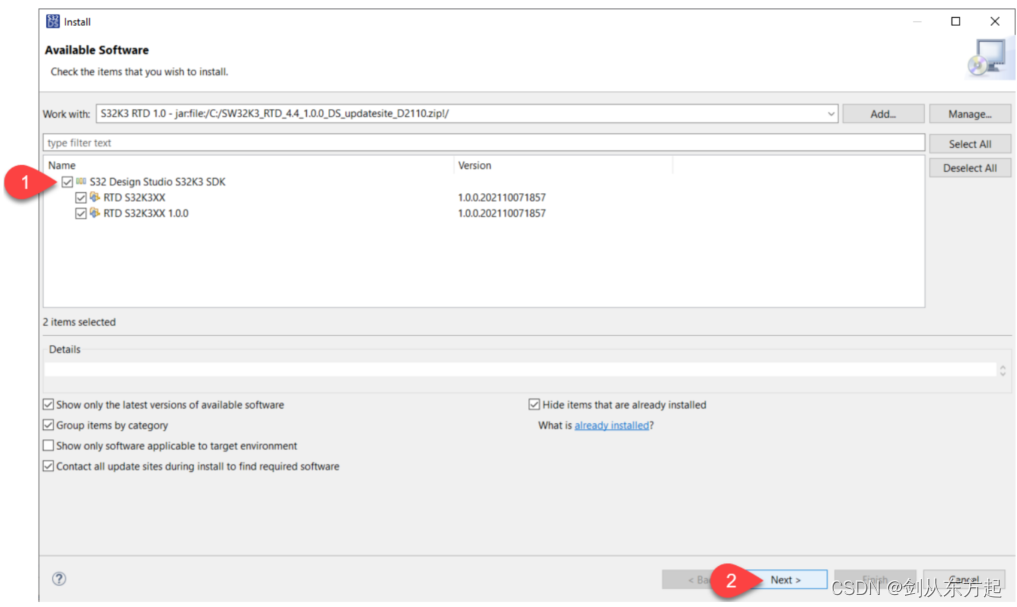Click the Deselect All button
This screenshot has height=607, width=1017.
click(x=970, y=168)
